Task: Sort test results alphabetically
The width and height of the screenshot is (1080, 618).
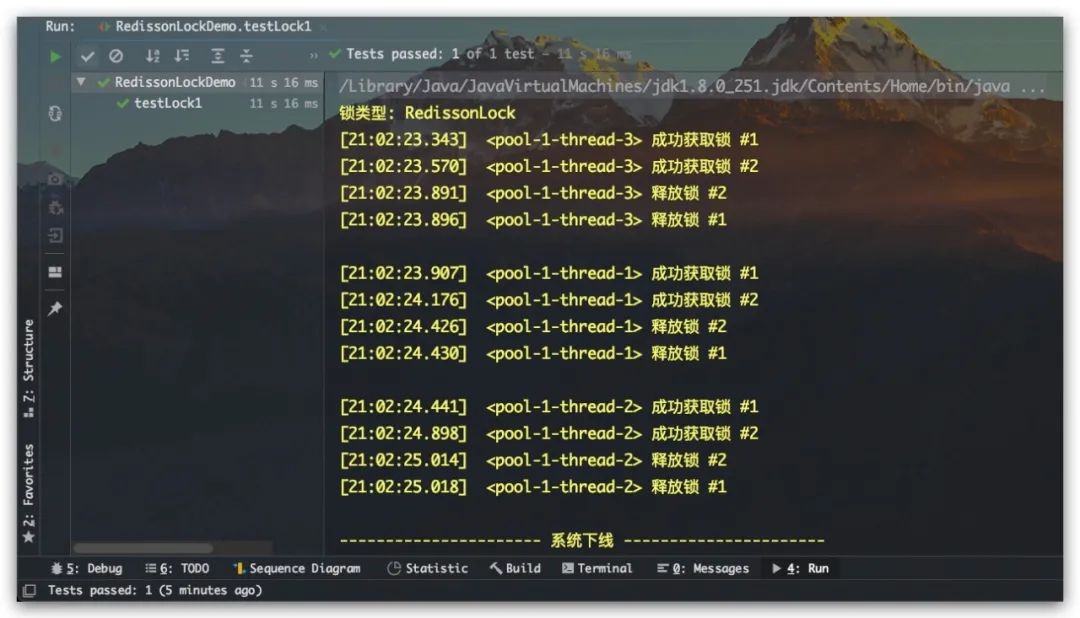Action: click(152, 56)
